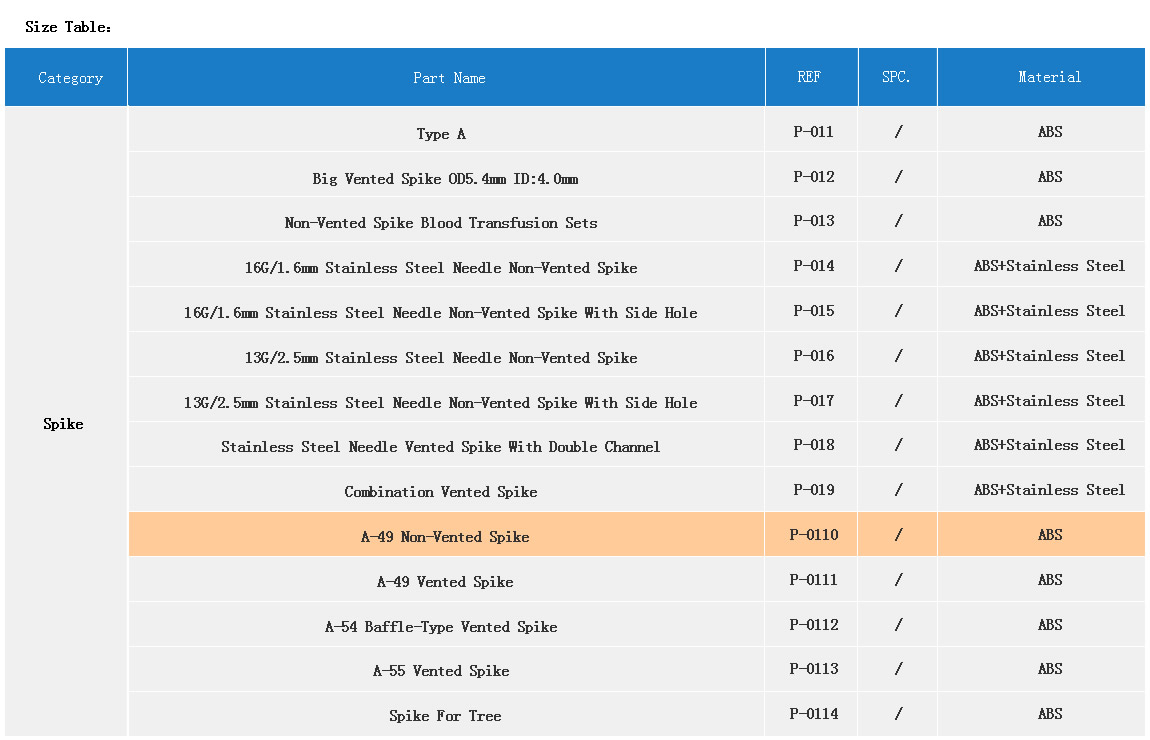Click the Part Name column header

point(449,78)
